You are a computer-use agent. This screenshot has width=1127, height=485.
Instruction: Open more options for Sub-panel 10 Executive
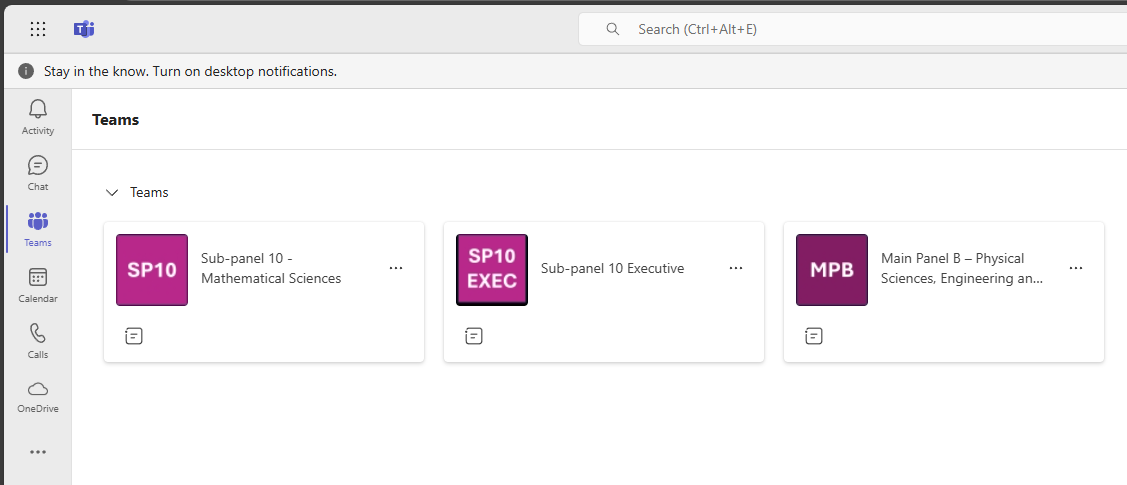(x=735, y=267)
